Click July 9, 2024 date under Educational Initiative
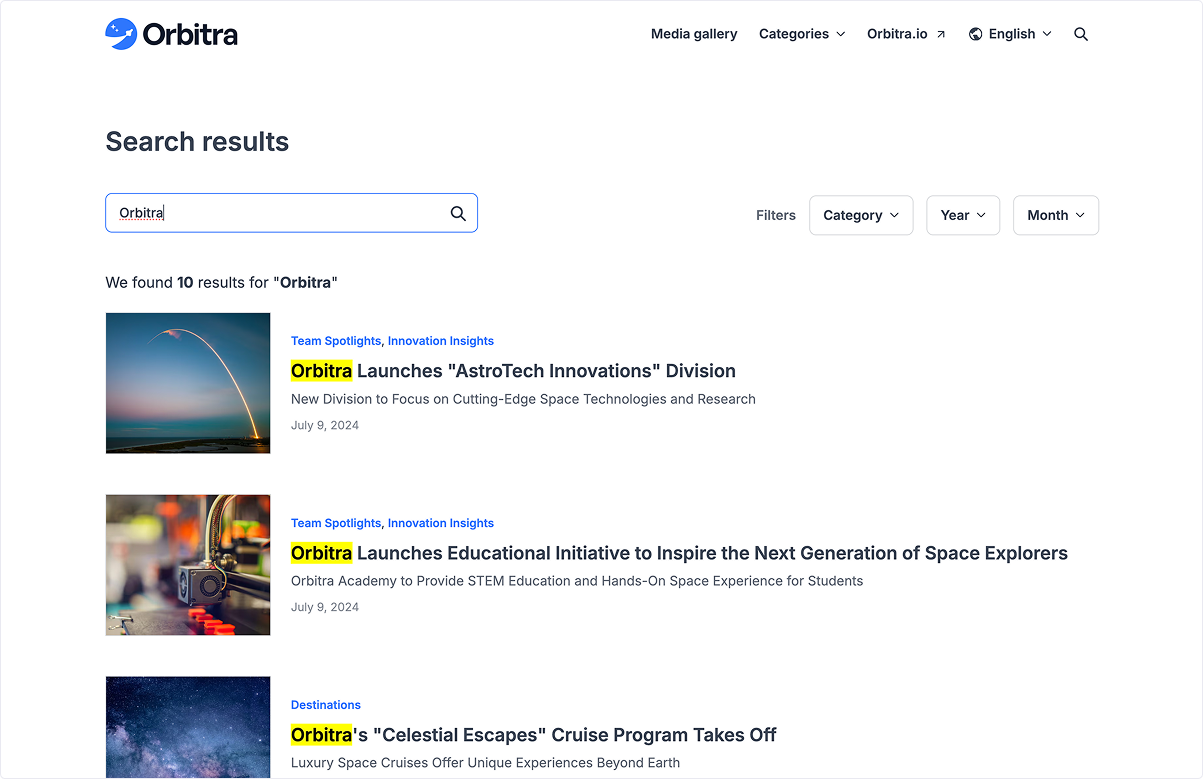 click(x=325, y=607)
